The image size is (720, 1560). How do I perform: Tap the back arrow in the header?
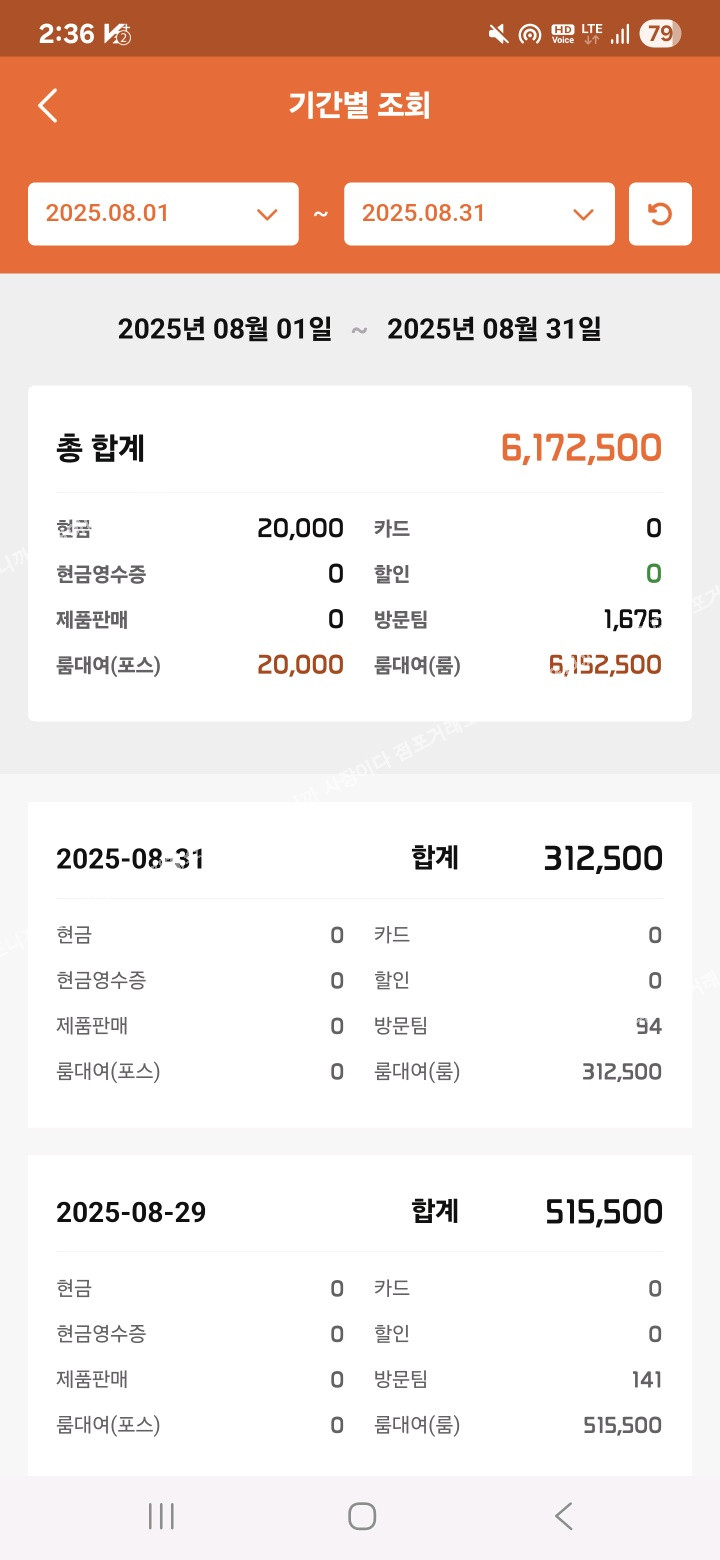48,105
